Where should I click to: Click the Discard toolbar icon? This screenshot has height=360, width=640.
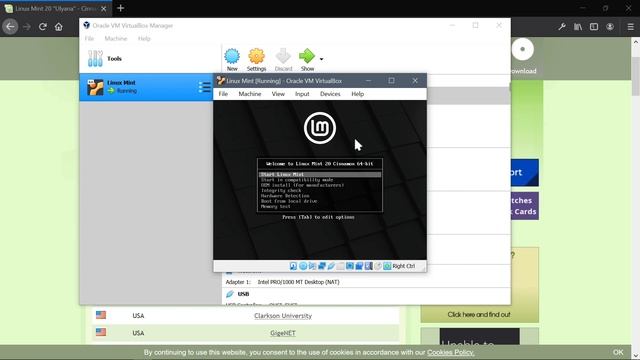click(x=283, y=56)
